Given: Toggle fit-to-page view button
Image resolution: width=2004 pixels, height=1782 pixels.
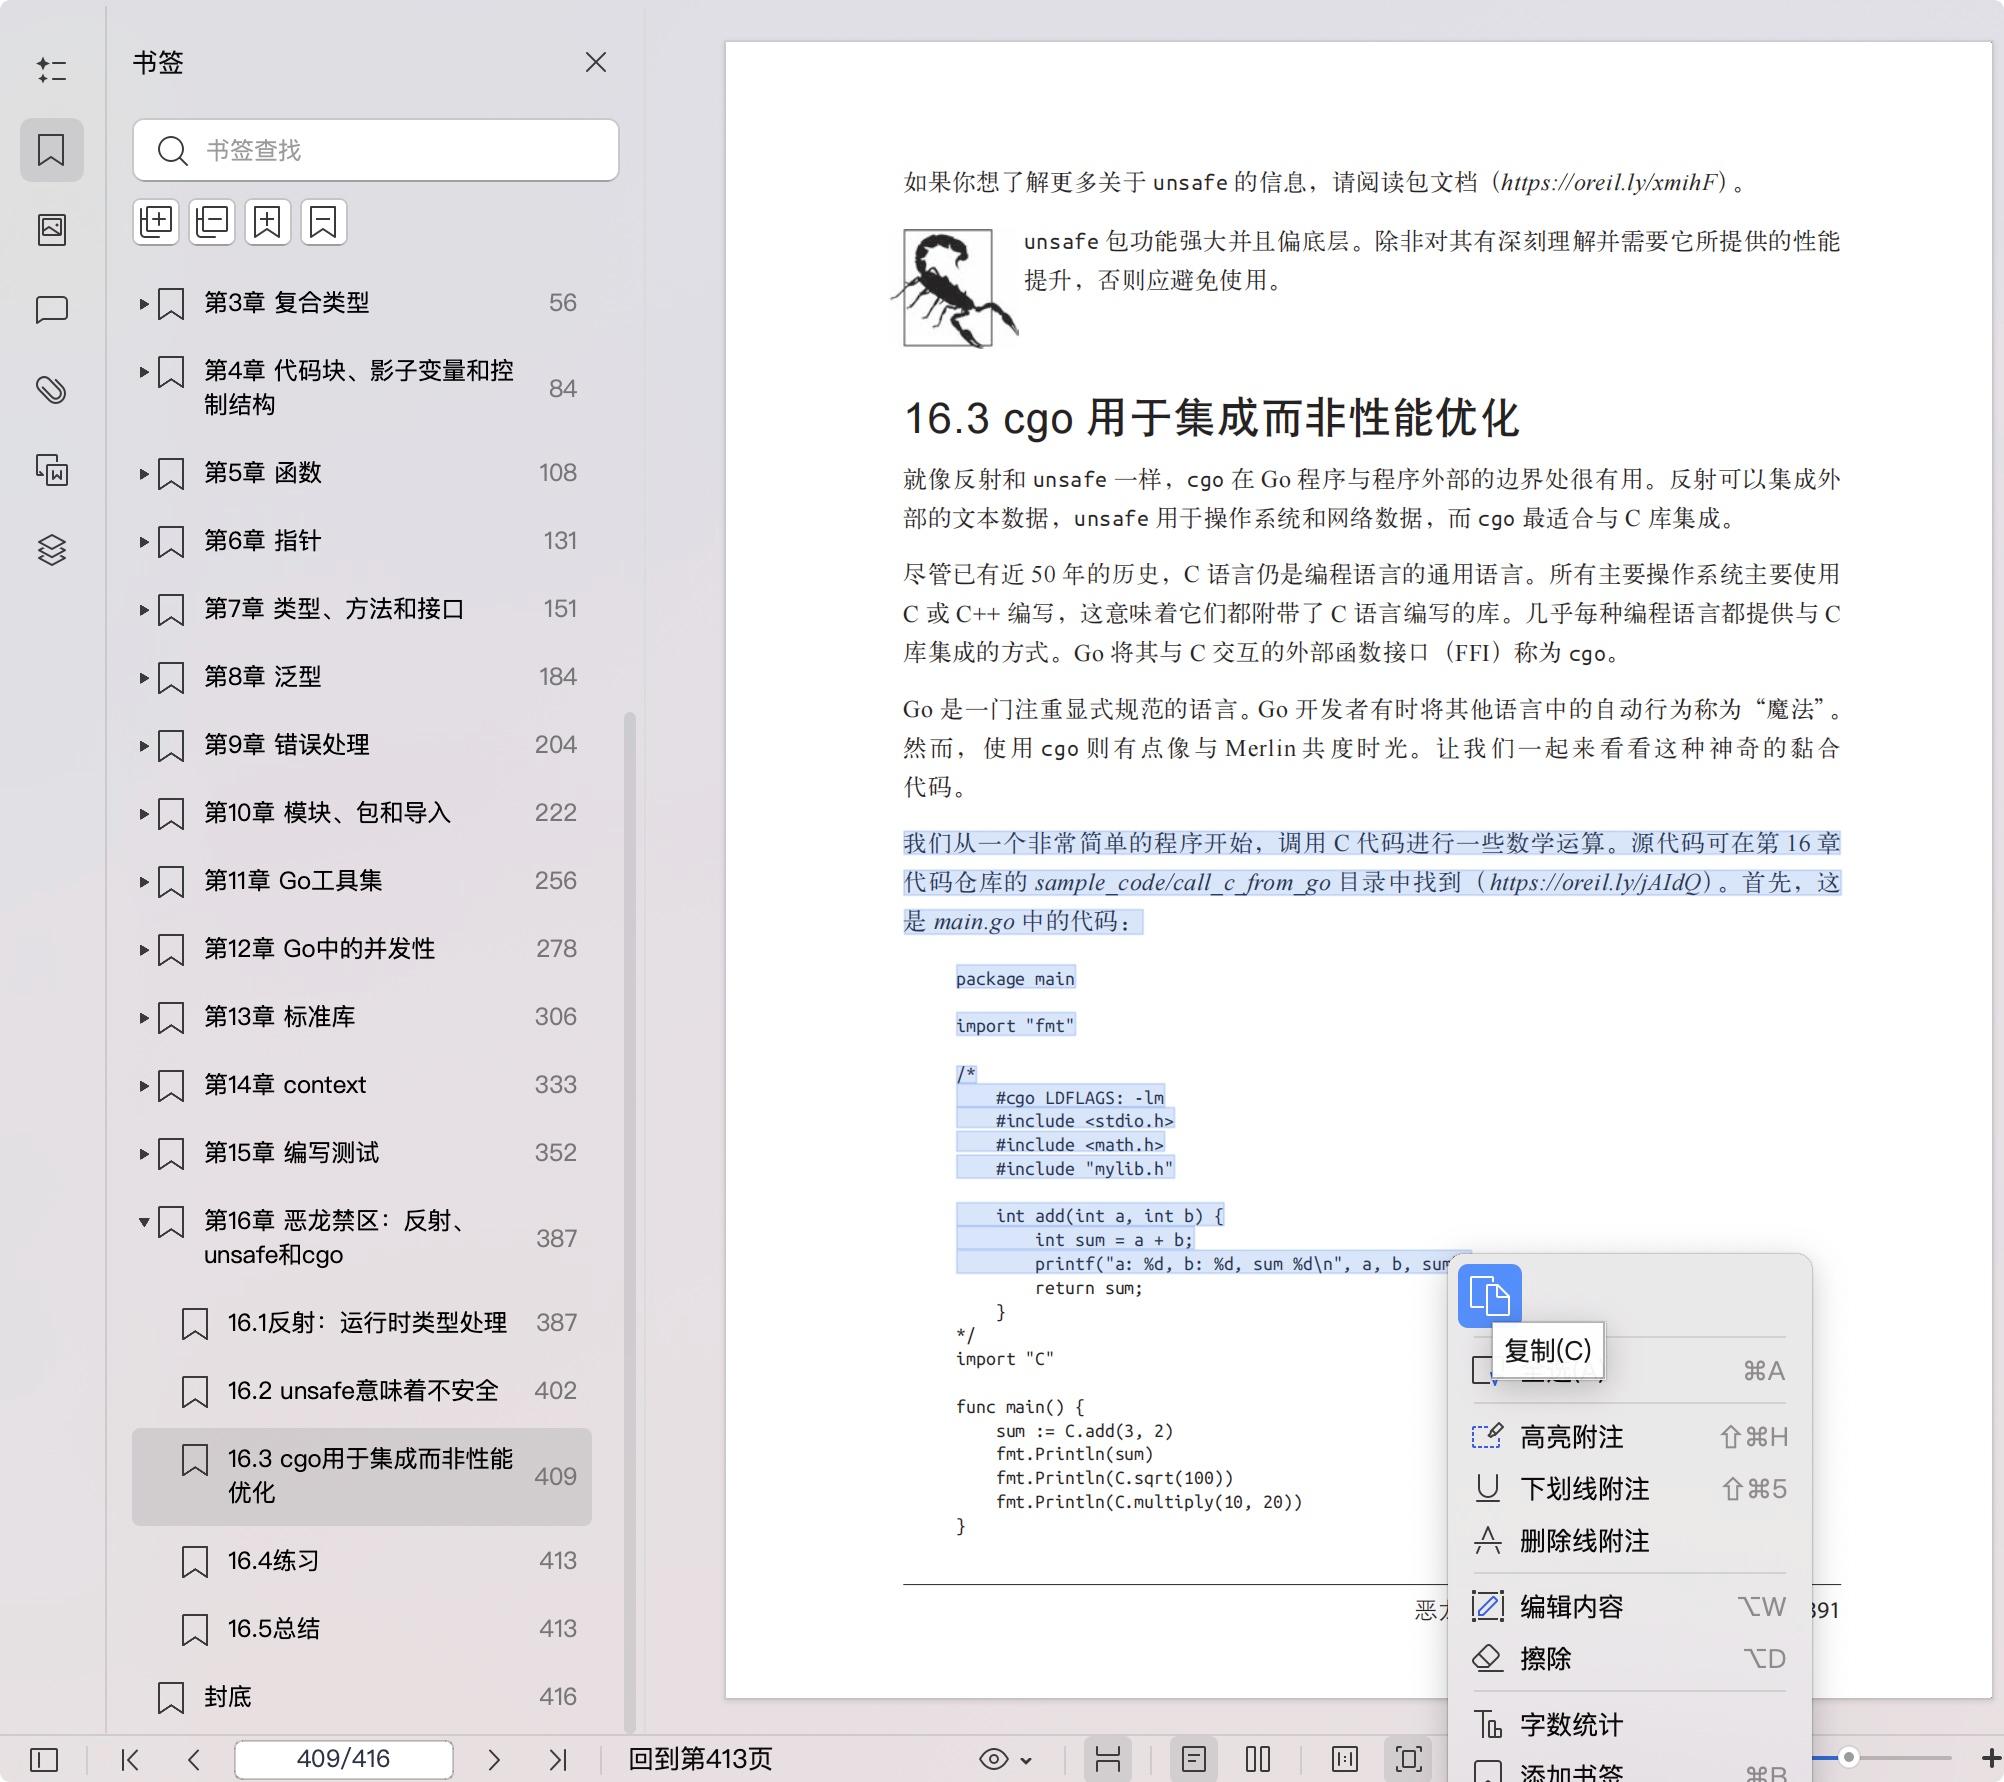Looking at the screenshot, I should pos(1408,1759).
